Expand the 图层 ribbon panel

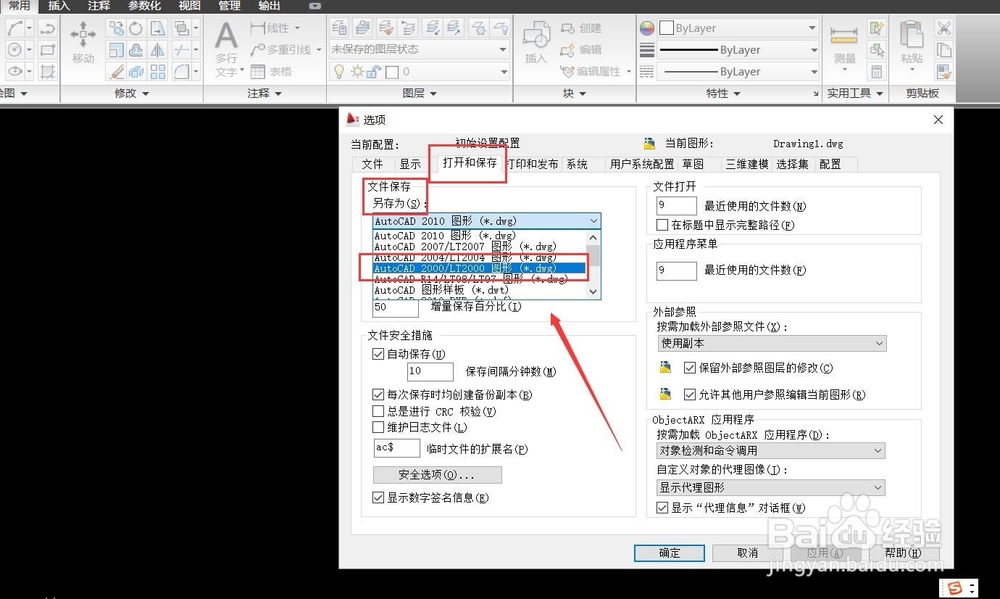coord(420,93)
